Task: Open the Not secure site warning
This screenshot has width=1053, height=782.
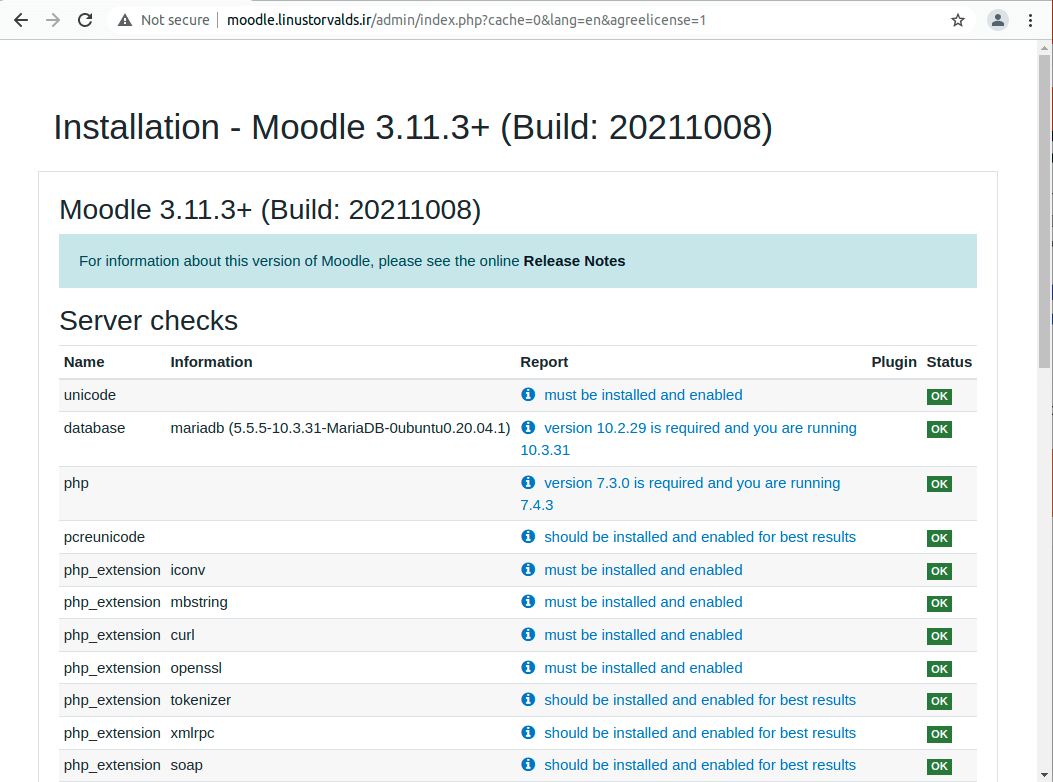Action: [x=164, y=20]
